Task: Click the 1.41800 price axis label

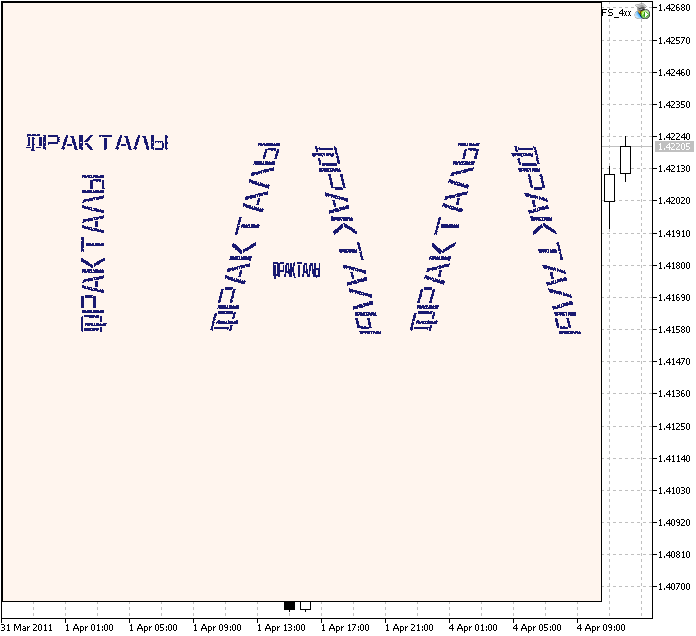Action: (674, 265)
